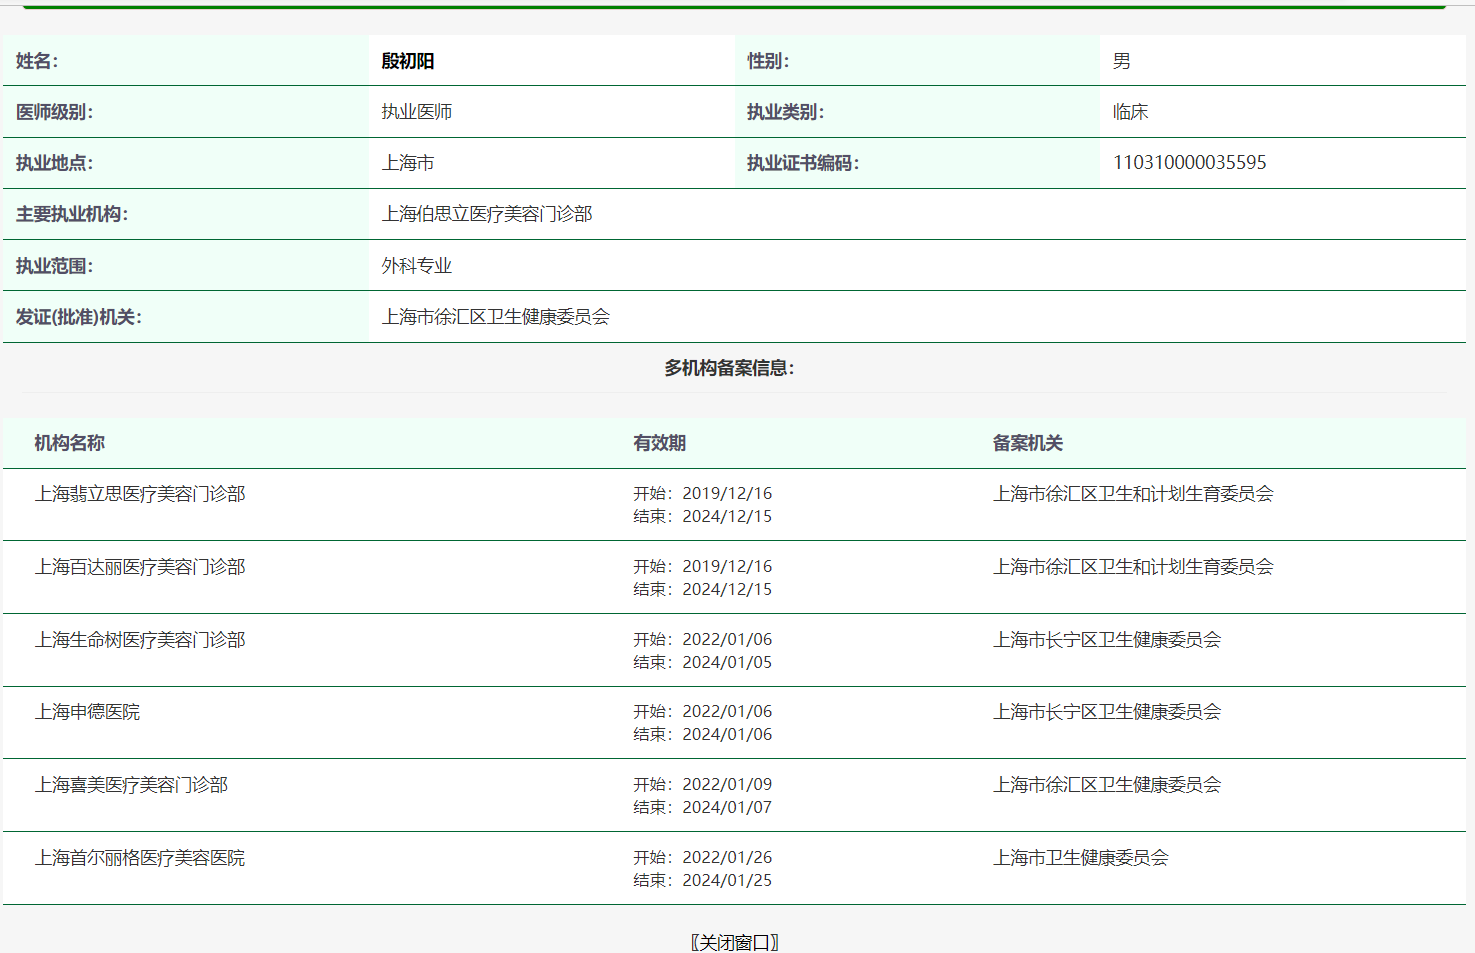Select the row name 上海申德医院
The image size is (1475, 953).
click(x=88, y=712)
